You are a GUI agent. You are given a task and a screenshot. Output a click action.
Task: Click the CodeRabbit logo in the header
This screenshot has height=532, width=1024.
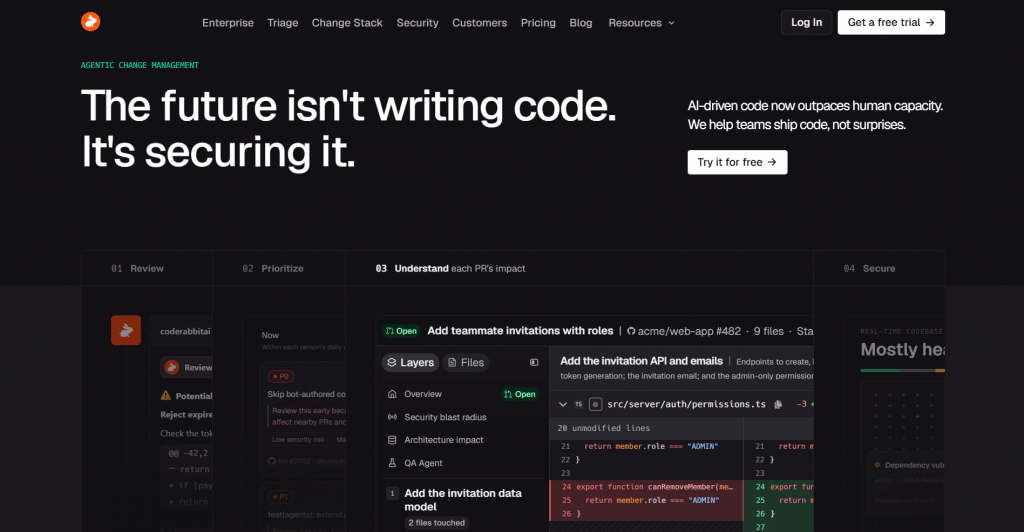[91, 22]
